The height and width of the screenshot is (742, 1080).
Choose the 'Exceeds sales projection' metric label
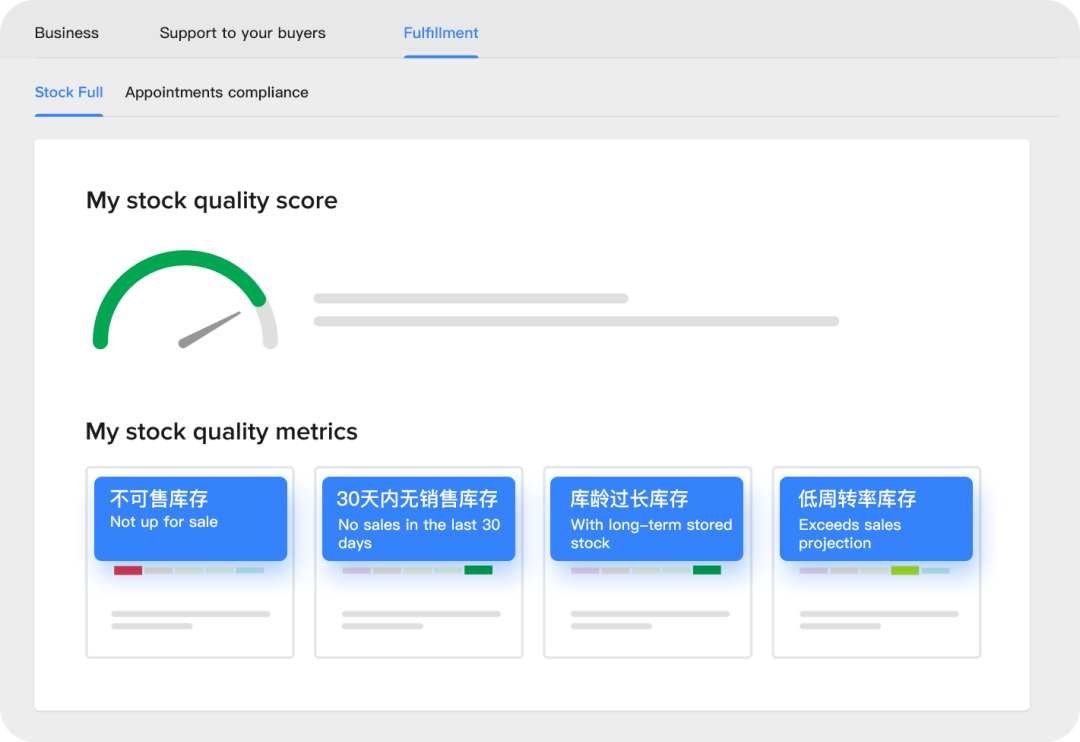click(x=875, y=518)
